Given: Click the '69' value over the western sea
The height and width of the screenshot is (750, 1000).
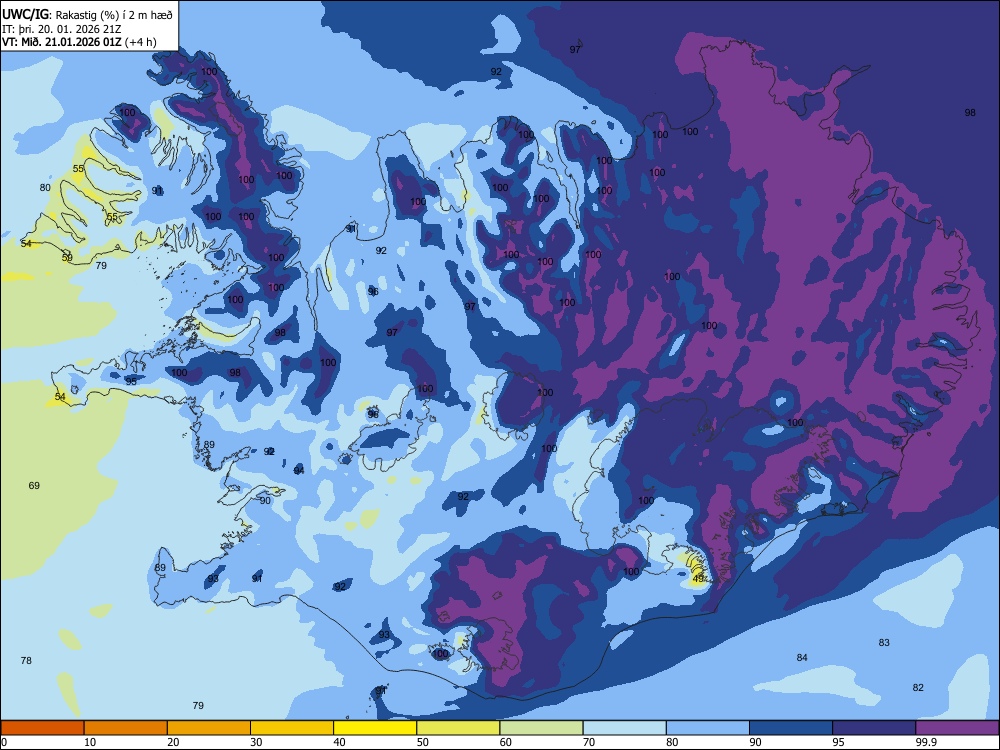Looking at the screenshot, I should pos(34,485).
